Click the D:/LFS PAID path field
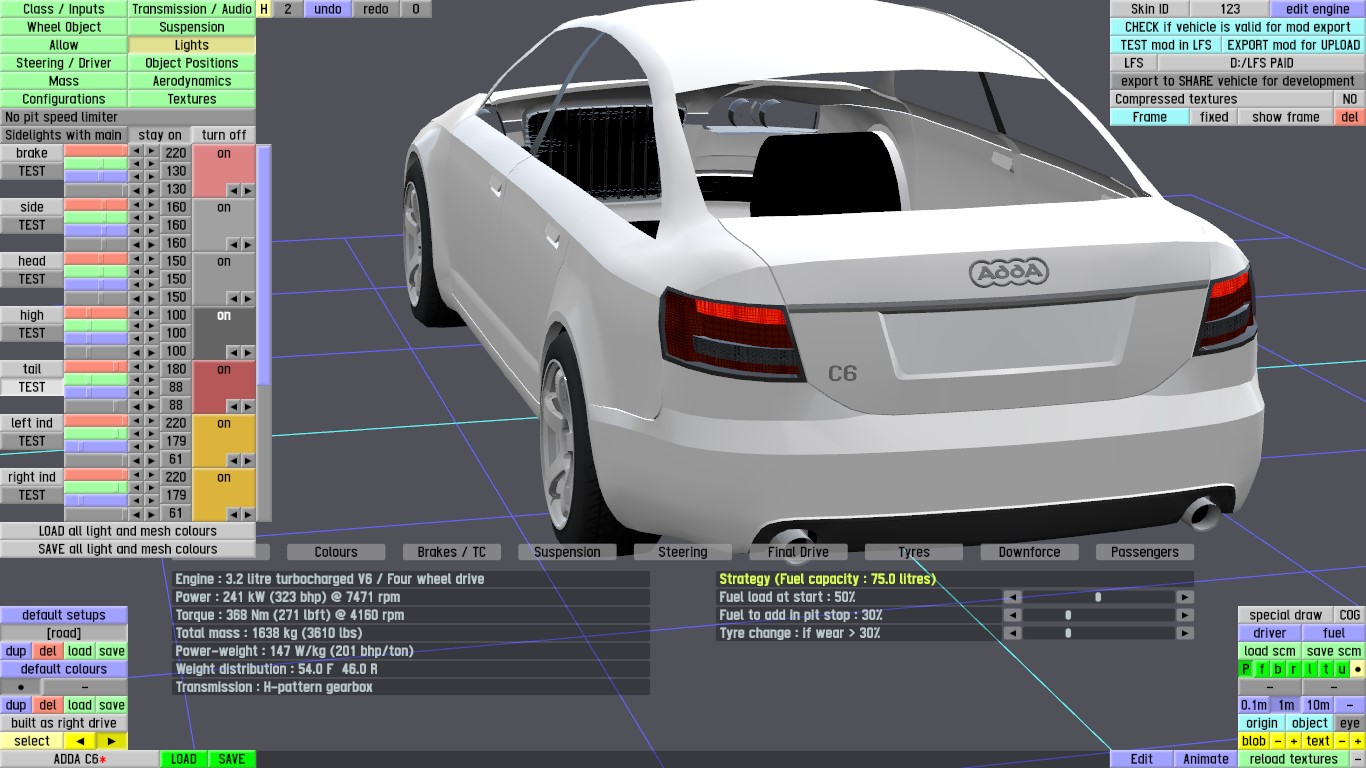The width and height of the screenshot is (1366, 768). (x=1261, y=63)
